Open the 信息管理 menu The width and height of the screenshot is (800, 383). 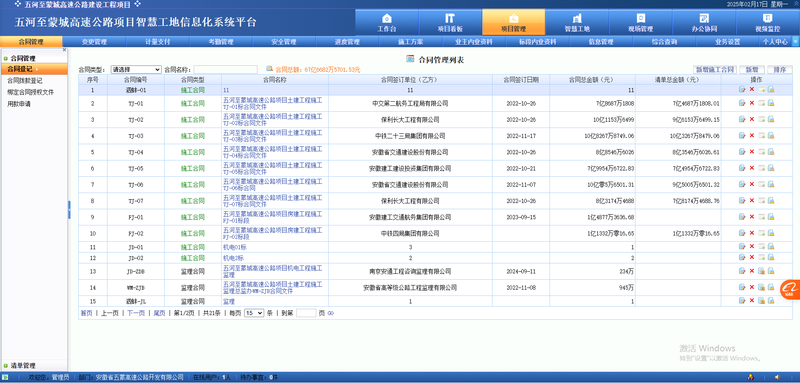tap(601, 42)
